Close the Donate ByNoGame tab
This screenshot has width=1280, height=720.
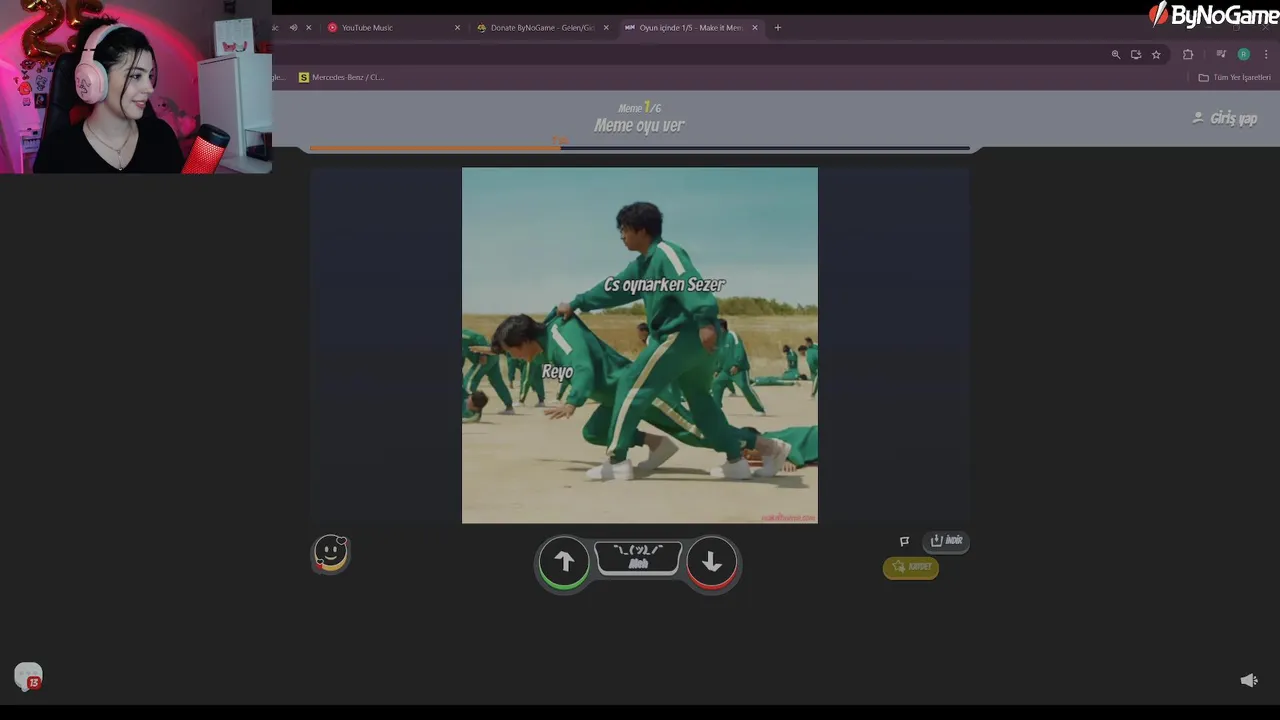tap(606, 28)
